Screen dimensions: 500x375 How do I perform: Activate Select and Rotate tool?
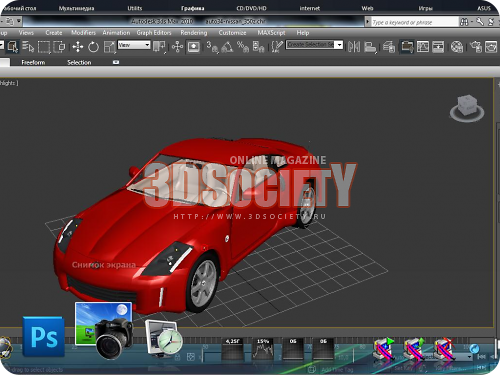click(x=93, y=47)
